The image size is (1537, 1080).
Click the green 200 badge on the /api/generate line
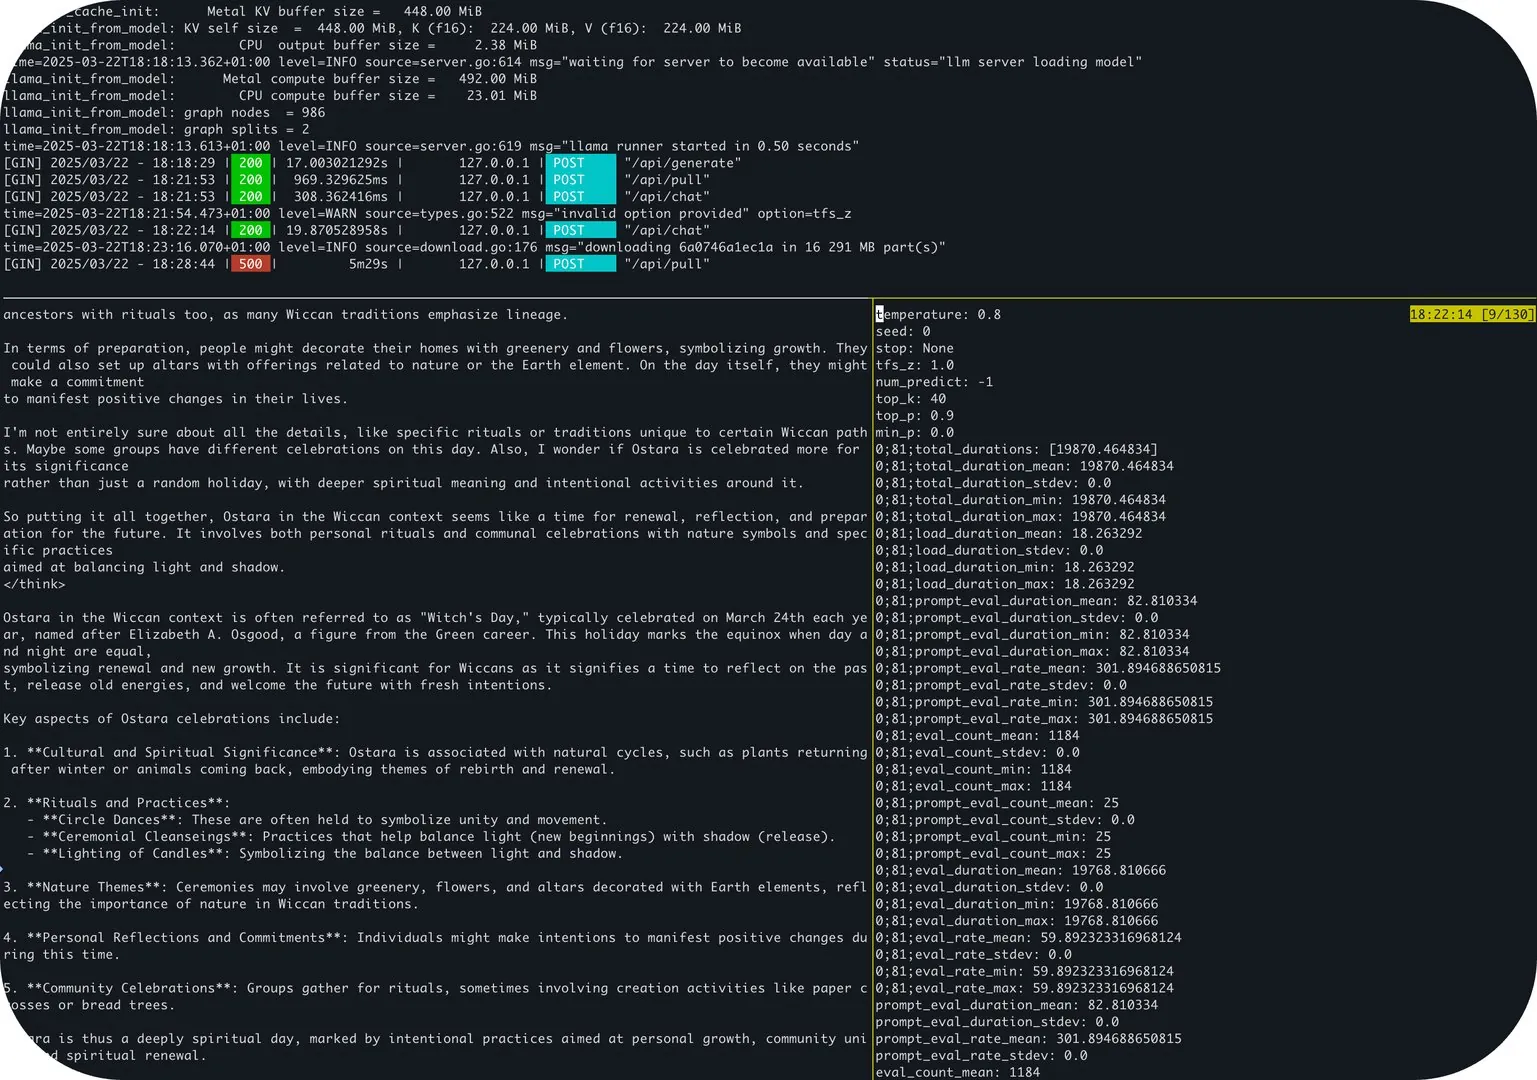tap(250, 163)
